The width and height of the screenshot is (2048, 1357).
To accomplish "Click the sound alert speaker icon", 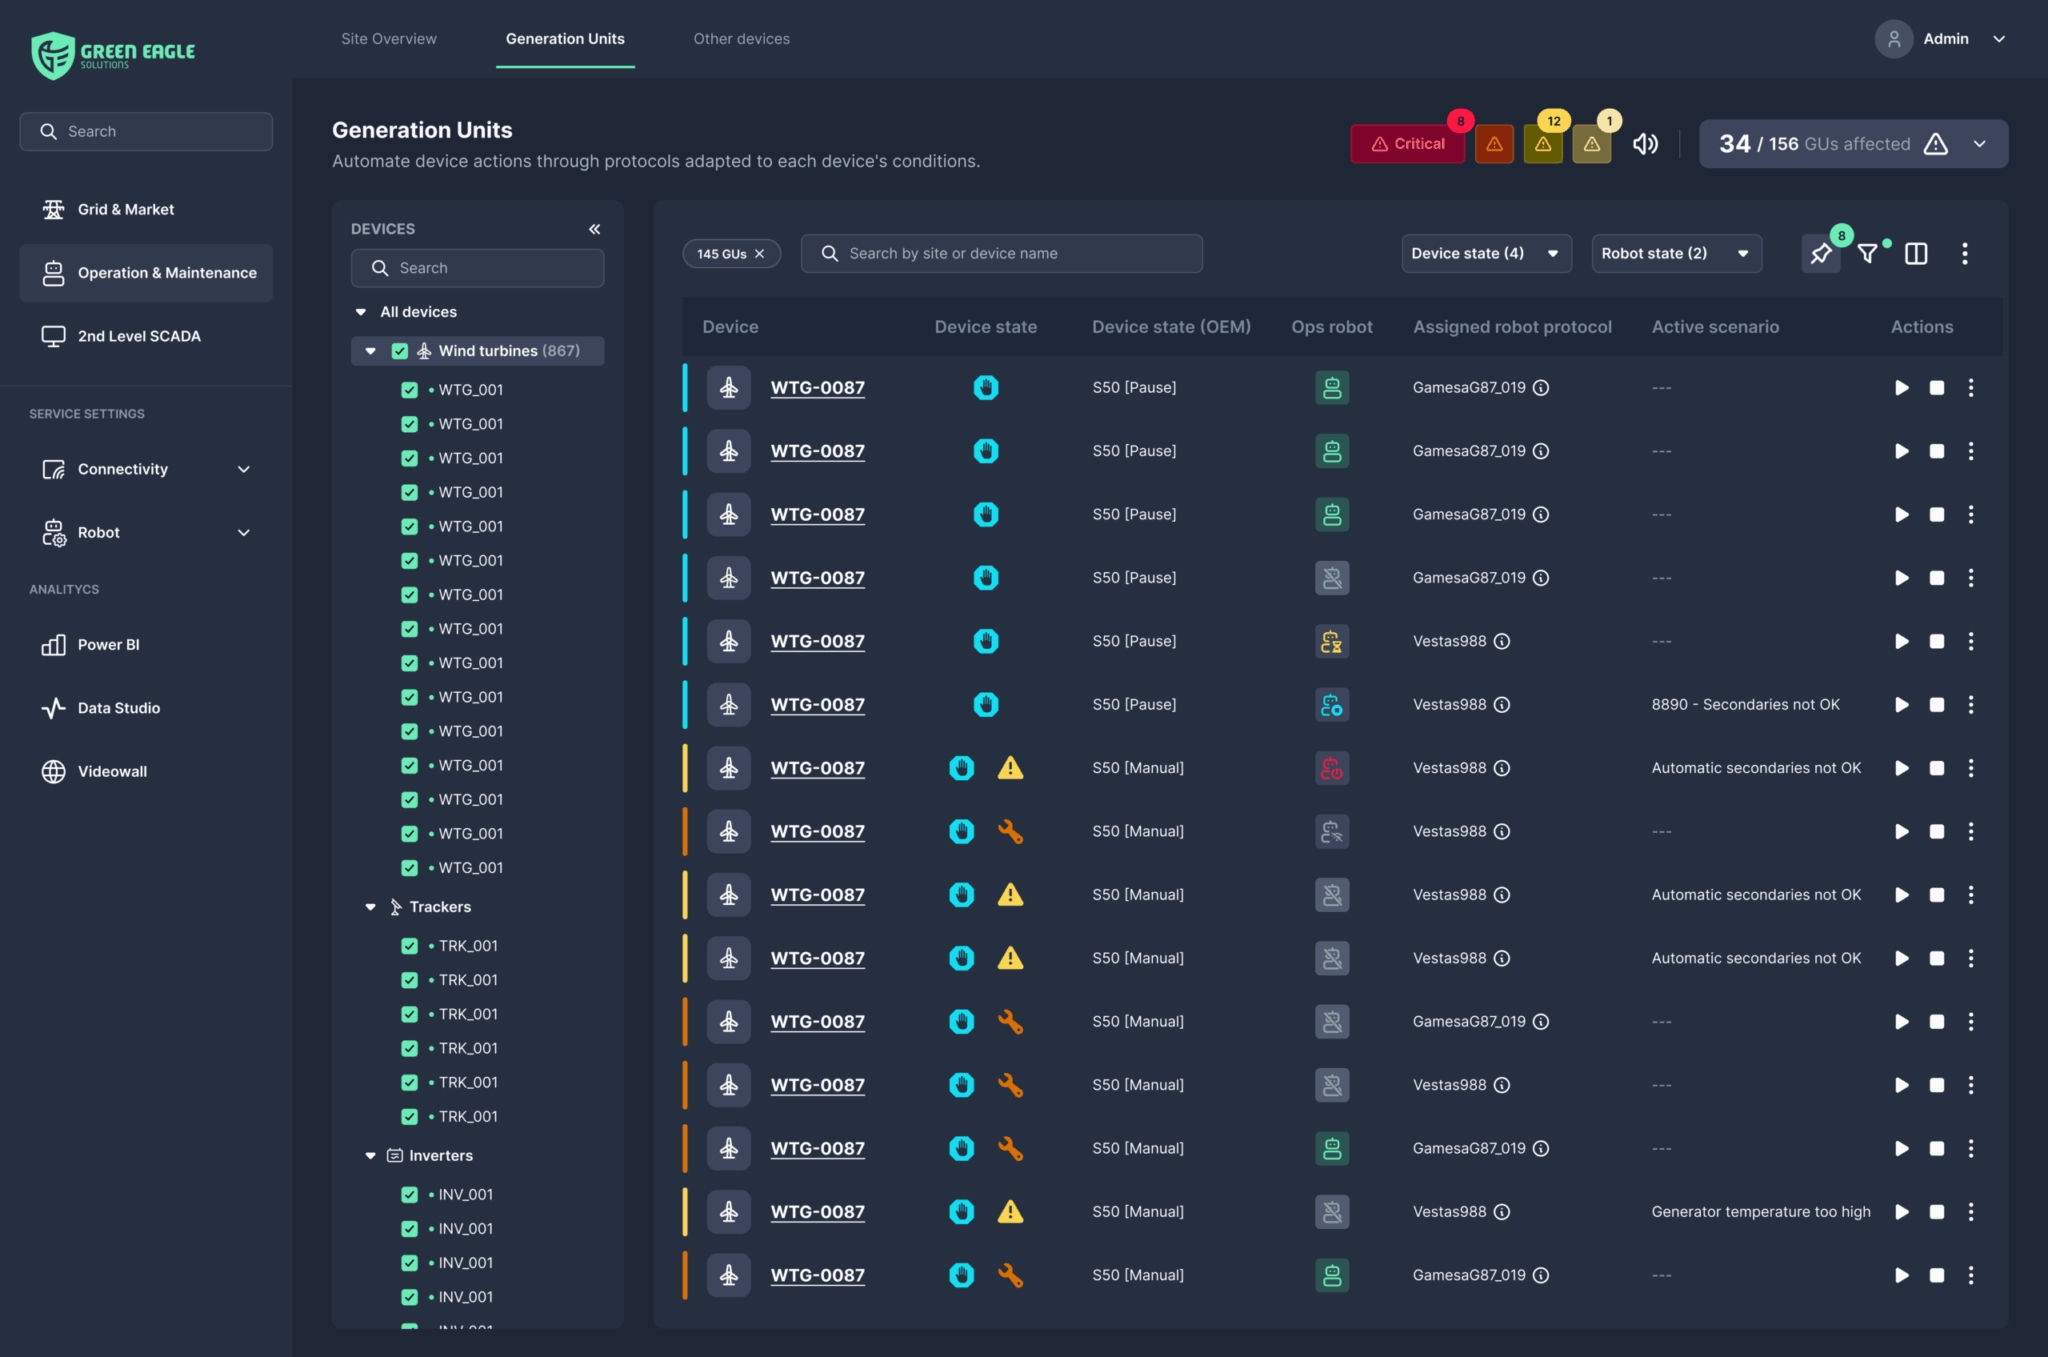I will pyautogui.click(x=1644, y=144).
